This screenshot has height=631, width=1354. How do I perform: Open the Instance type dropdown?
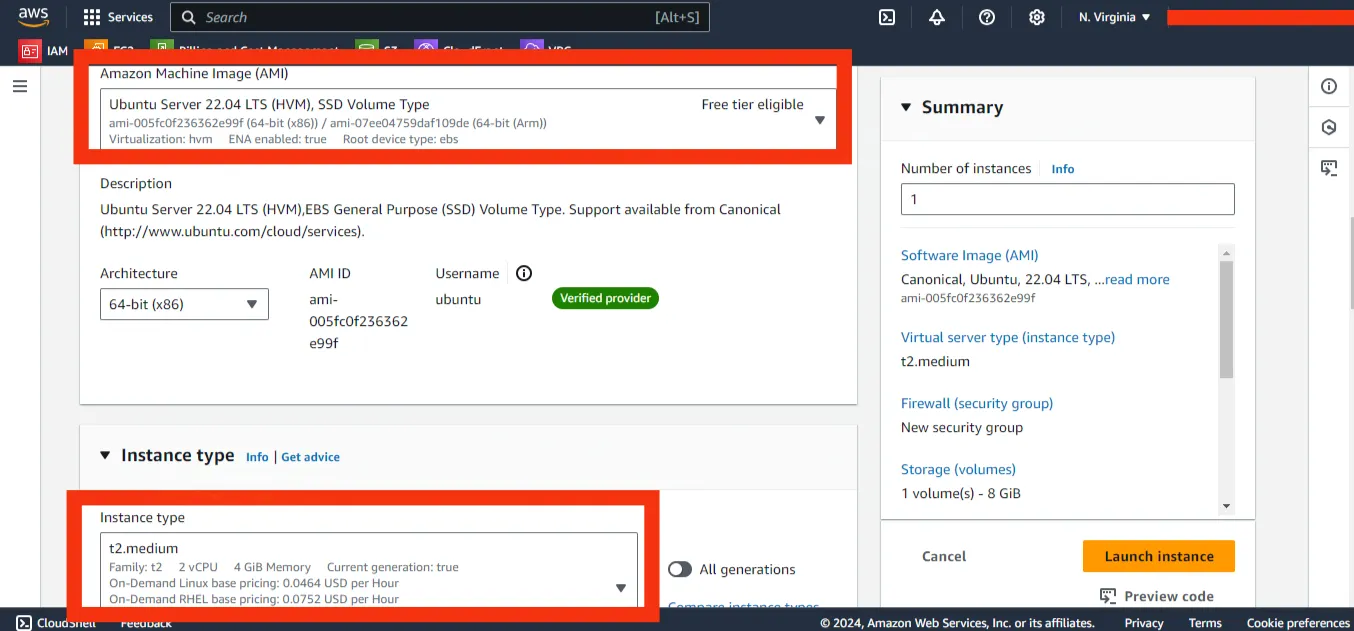click(x=621, y=589)
